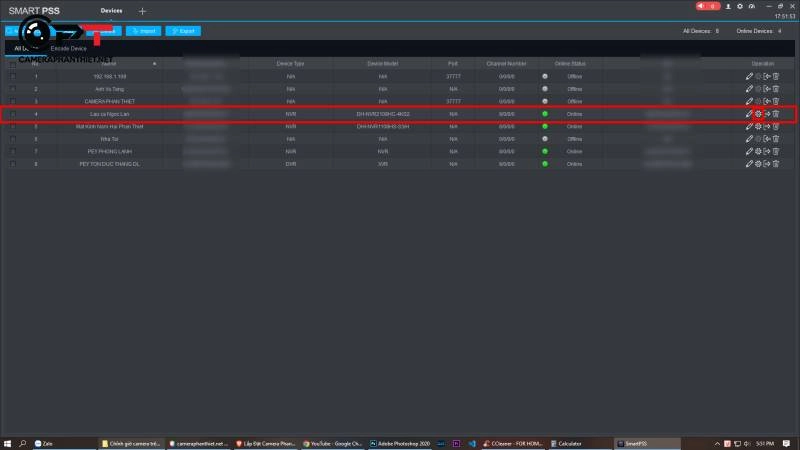Select the Encode Device tab
The width and height of the screenshot is (800, 450).
click(x=68, y=48)
